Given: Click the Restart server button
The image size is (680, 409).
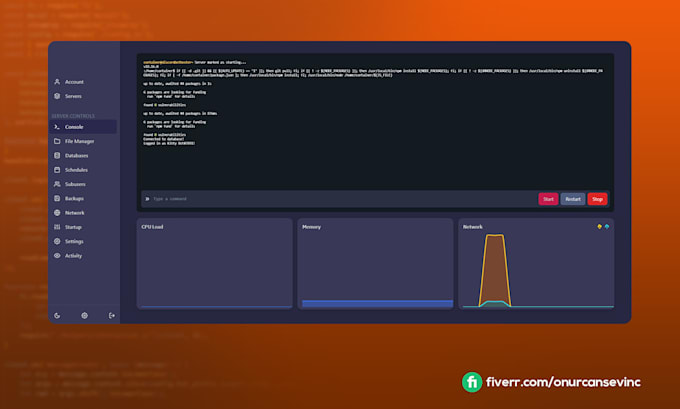Looking at the screenshot, I should [572, 199].
